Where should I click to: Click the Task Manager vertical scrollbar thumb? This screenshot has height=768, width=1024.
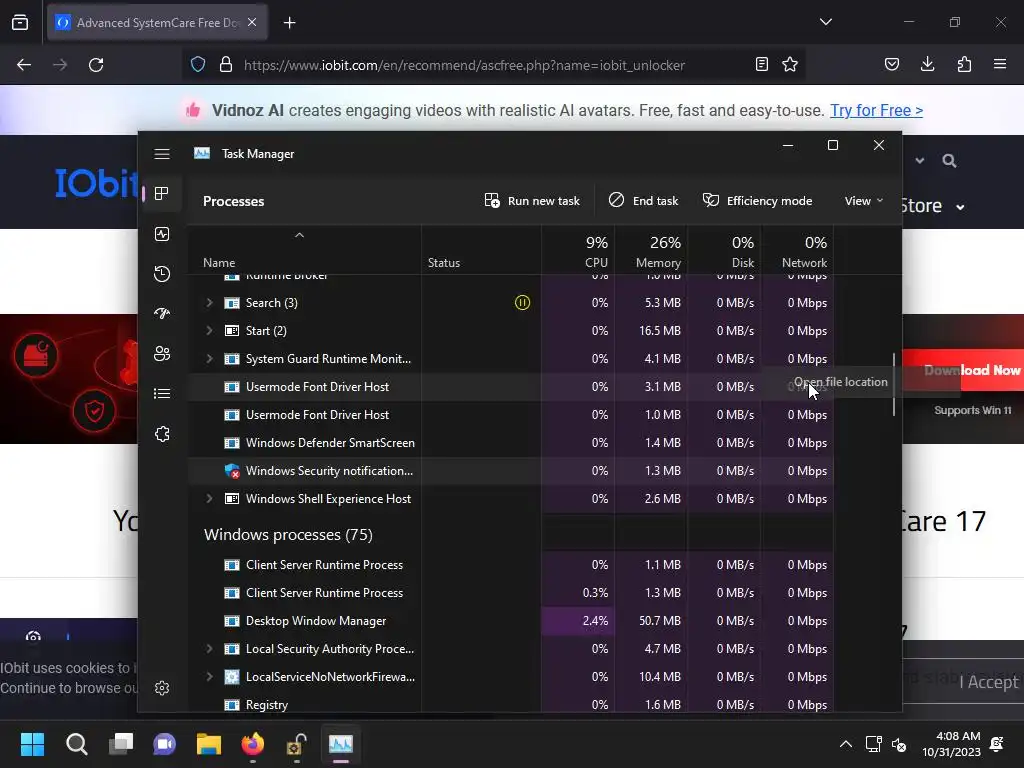tap(893, 384)
